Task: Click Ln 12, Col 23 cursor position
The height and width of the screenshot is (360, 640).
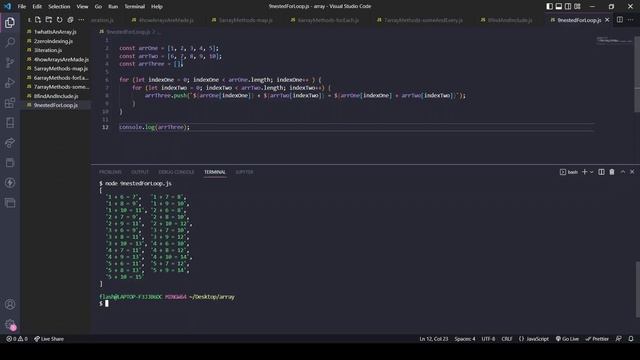Action: coord(433,339)
